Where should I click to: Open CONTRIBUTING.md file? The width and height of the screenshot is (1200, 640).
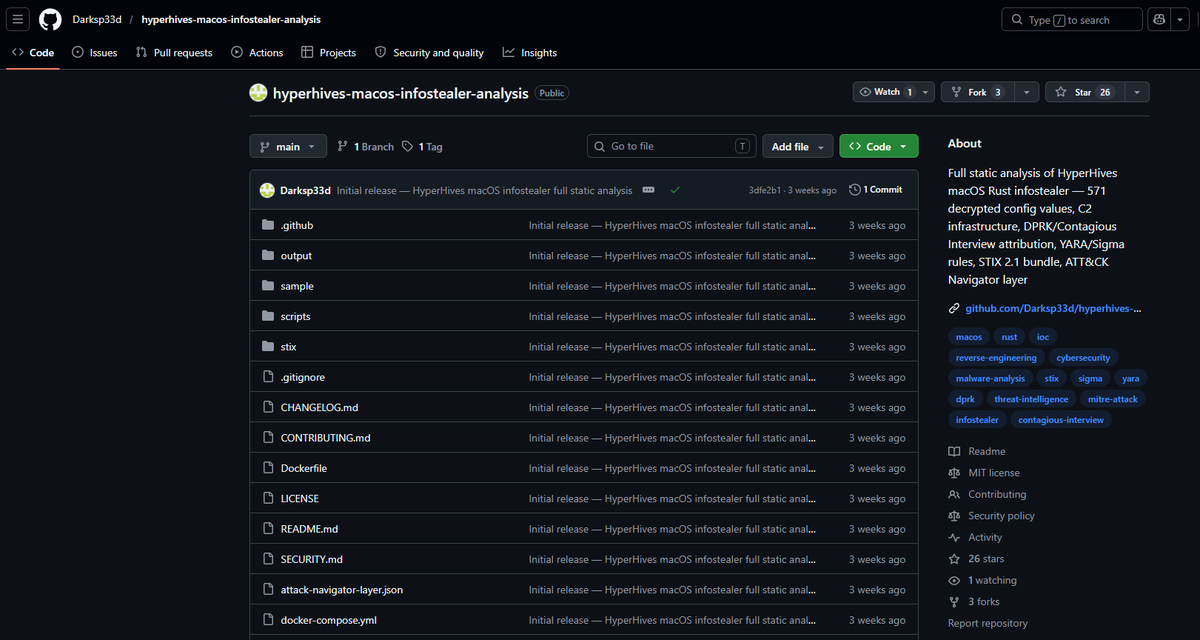pyautogui.click(x=325, y=438)
